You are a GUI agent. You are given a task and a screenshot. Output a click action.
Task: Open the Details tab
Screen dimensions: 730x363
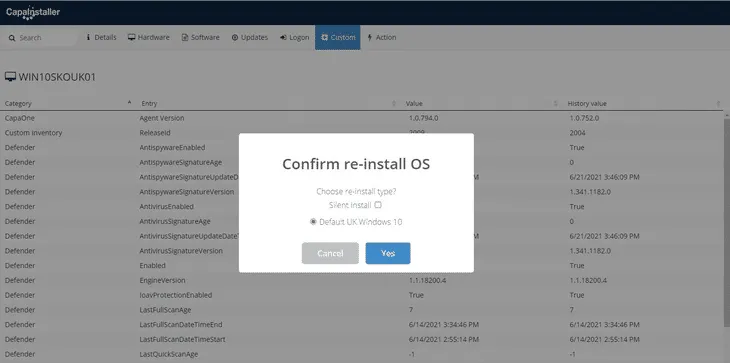pyautogui.click(x=101, y=38)
